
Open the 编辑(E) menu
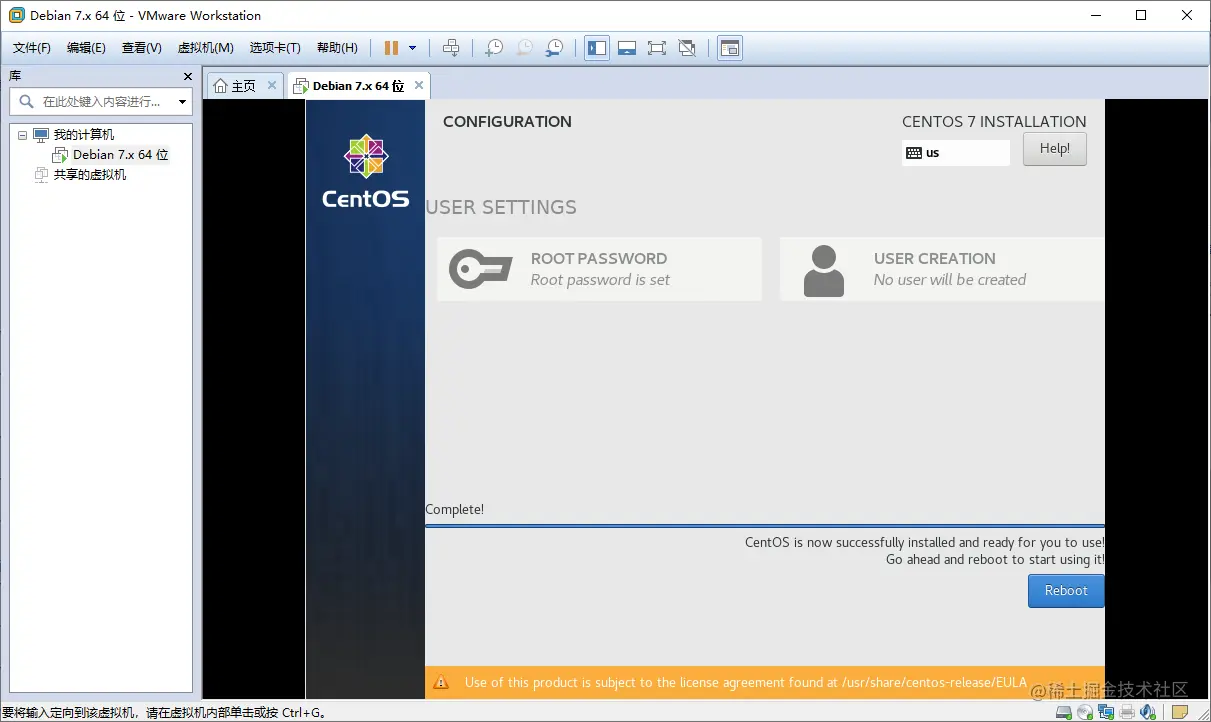click(86, 48)
